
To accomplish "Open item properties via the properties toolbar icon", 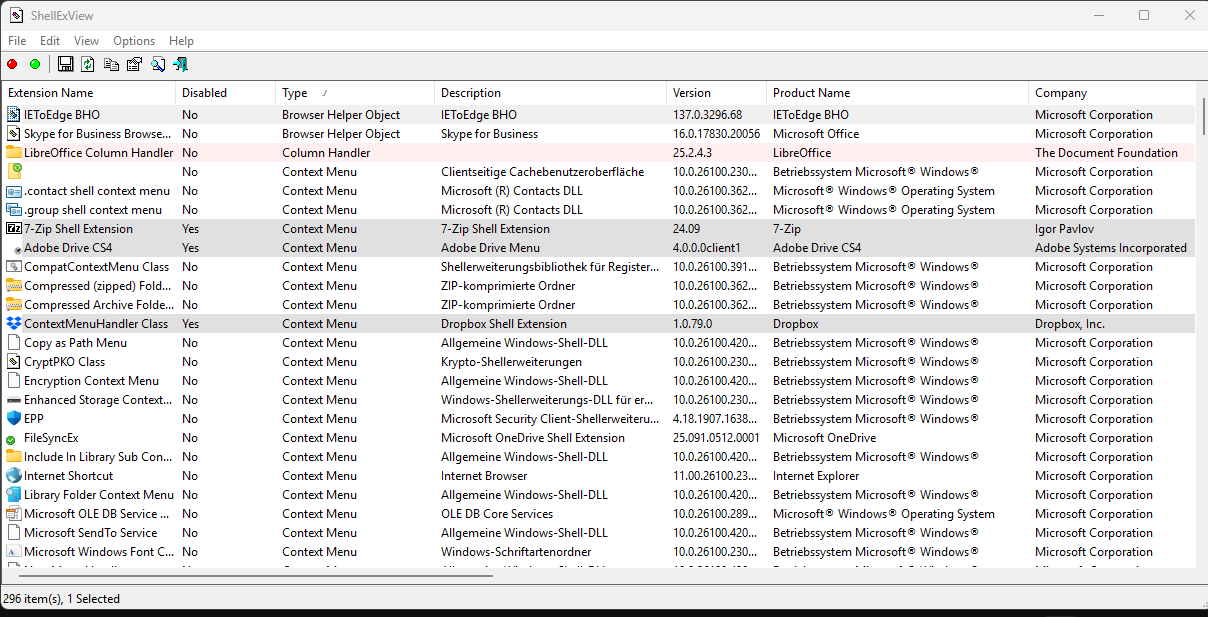I will click(134, 63).
